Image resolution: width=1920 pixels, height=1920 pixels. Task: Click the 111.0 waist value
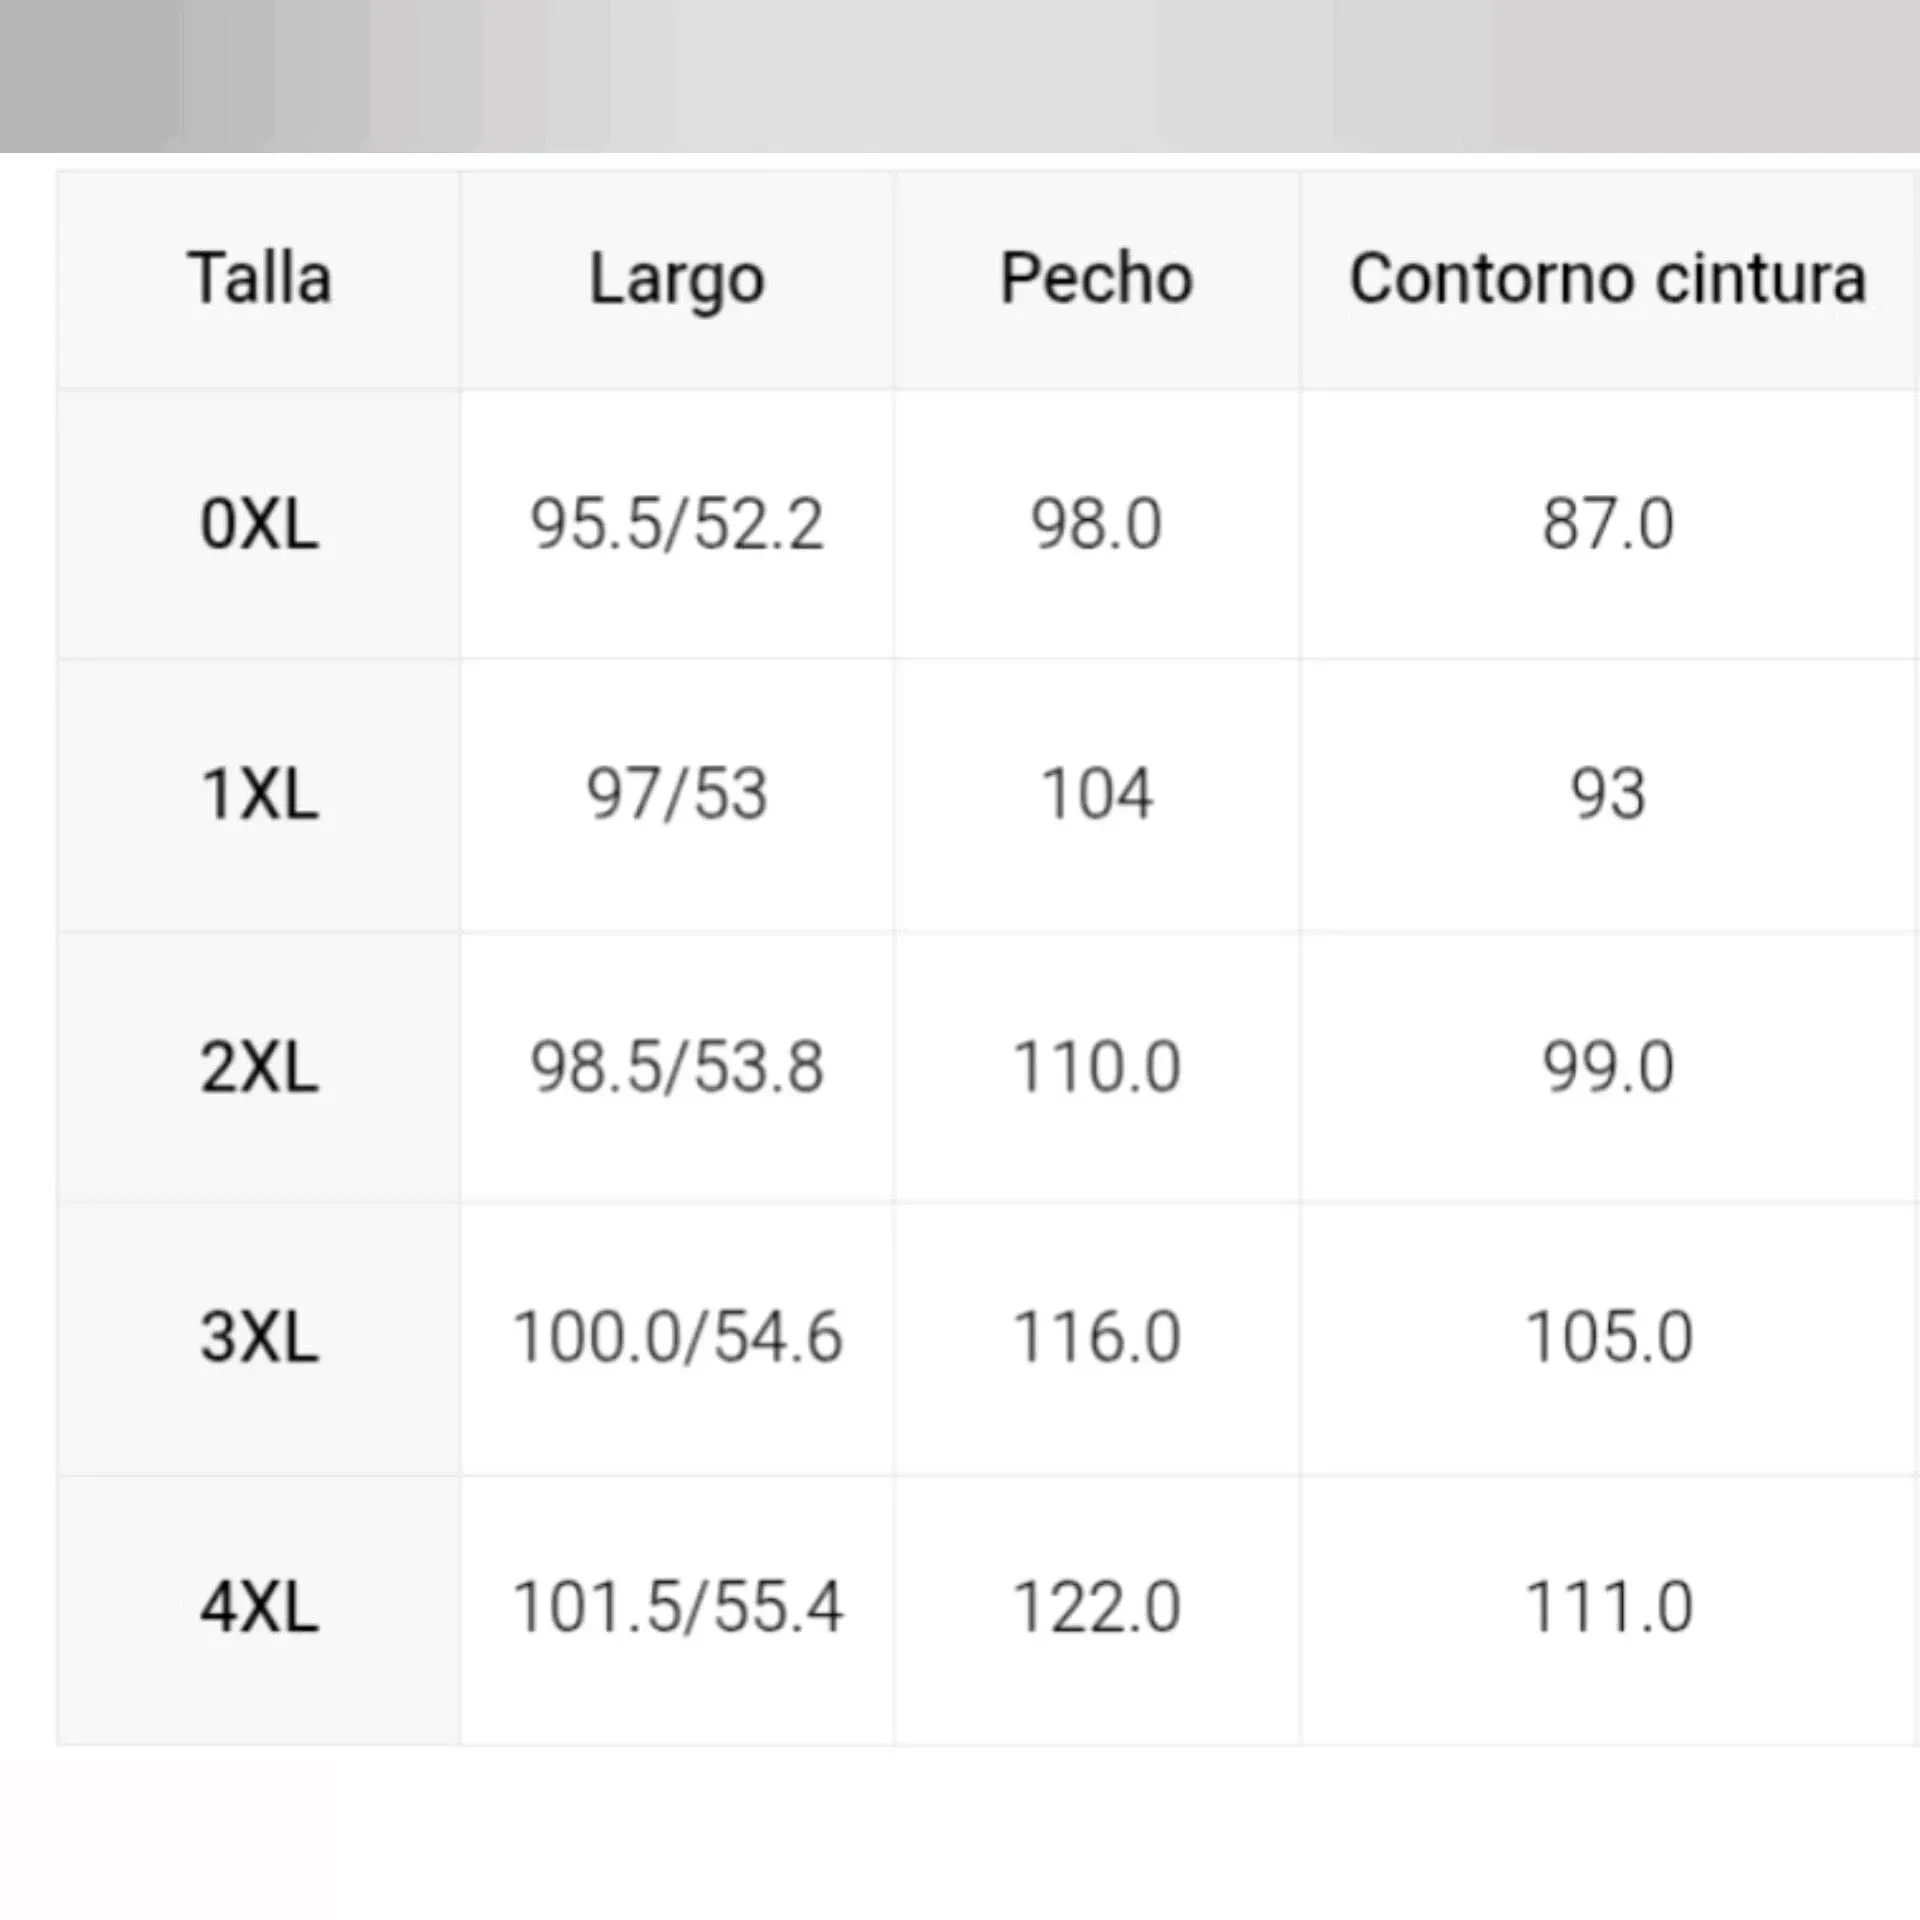click(1607, 1608)
